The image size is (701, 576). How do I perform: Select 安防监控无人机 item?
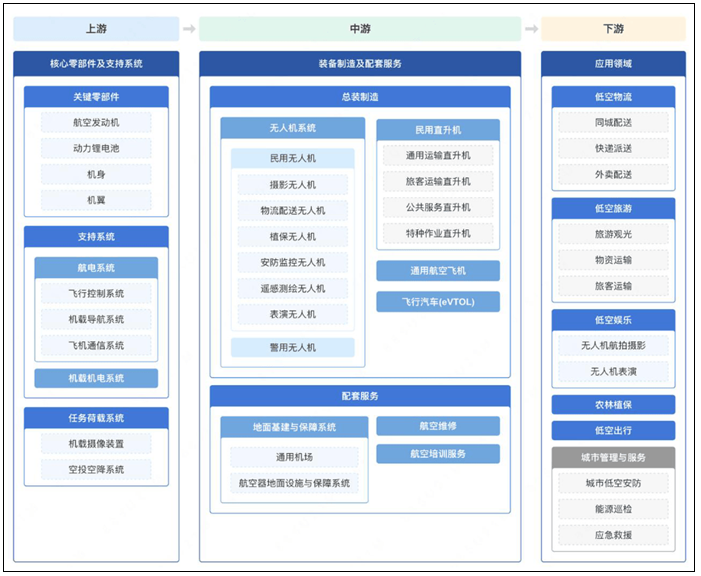293,263
